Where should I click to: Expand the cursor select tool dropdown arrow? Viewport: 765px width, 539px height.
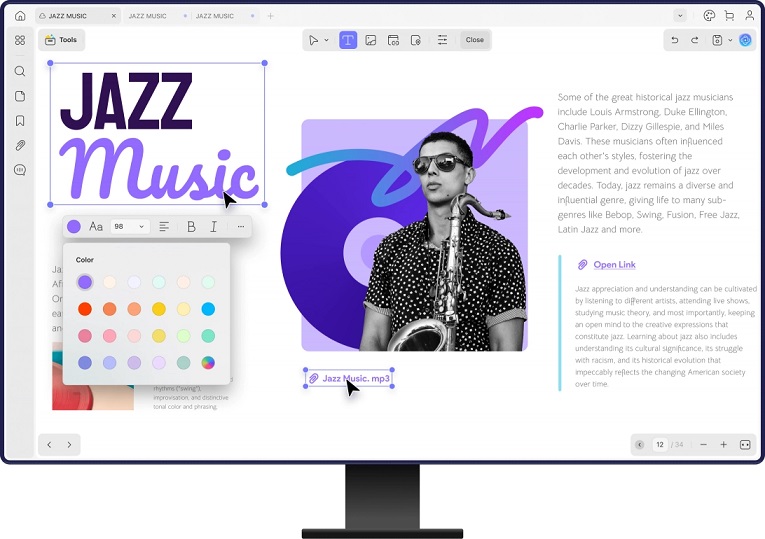(x=327, y=41)
